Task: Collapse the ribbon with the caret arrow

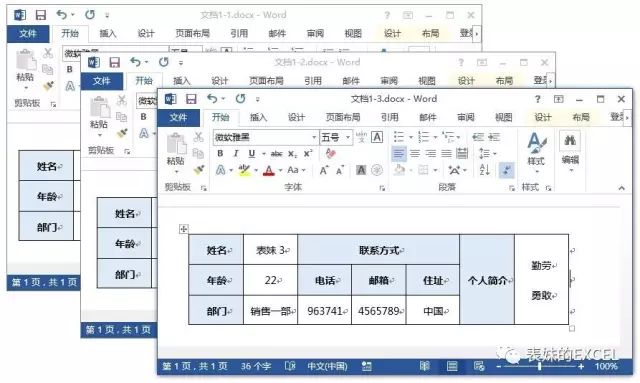Action: (x=621, y=188)
